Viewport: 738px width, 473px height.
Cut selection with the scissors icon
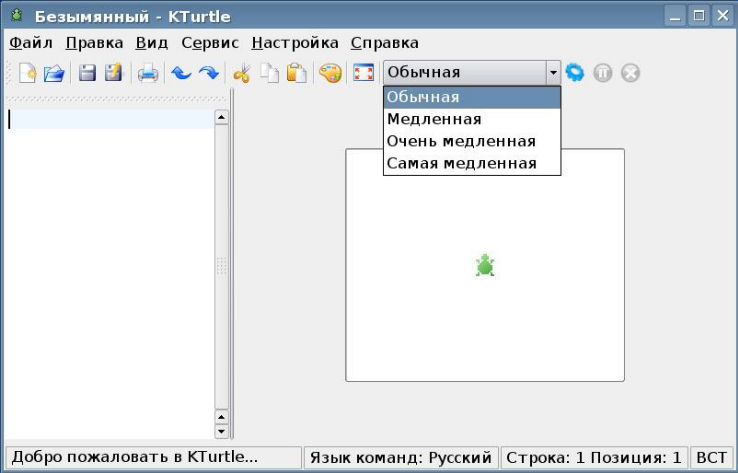click(242, 73)
